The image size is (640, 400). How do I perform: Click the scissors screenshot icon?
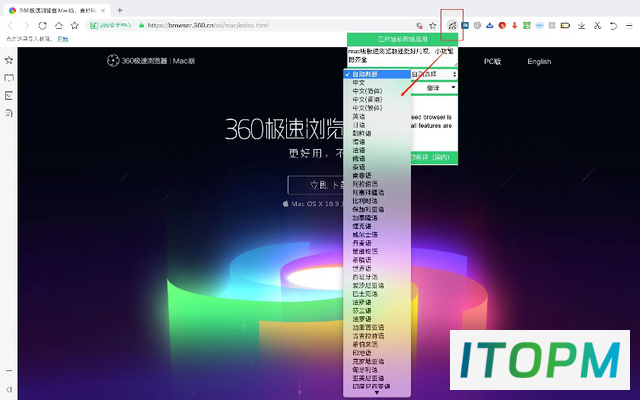[x=598, y=25]
